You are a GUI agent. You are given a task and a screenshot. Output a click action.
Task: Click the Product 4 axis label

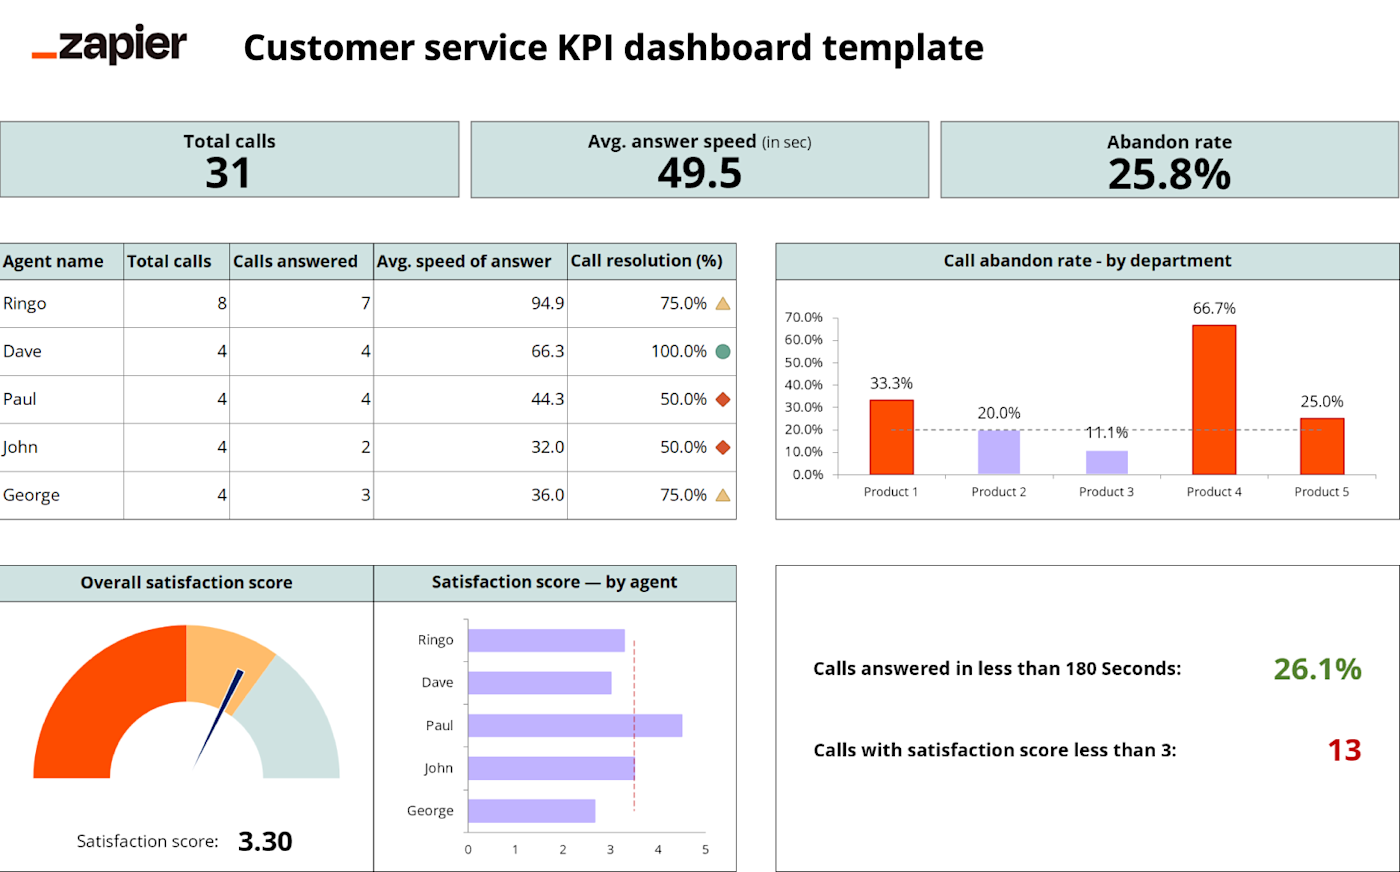click(x=1214, y=492)
